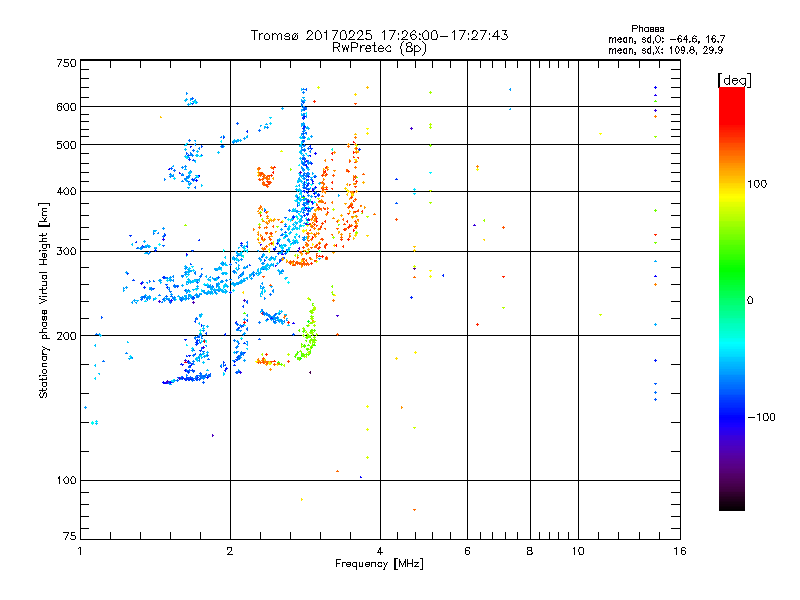800x600 pixels.
Task: Click the y-axis "600" tick label
Action: 67,107
